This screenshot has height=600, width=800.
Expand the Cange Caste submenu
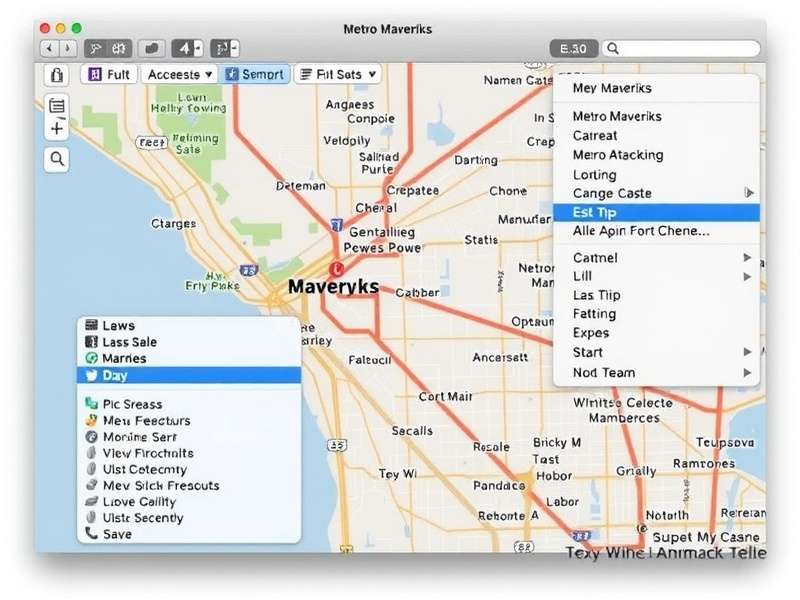(x=656, y=193)
